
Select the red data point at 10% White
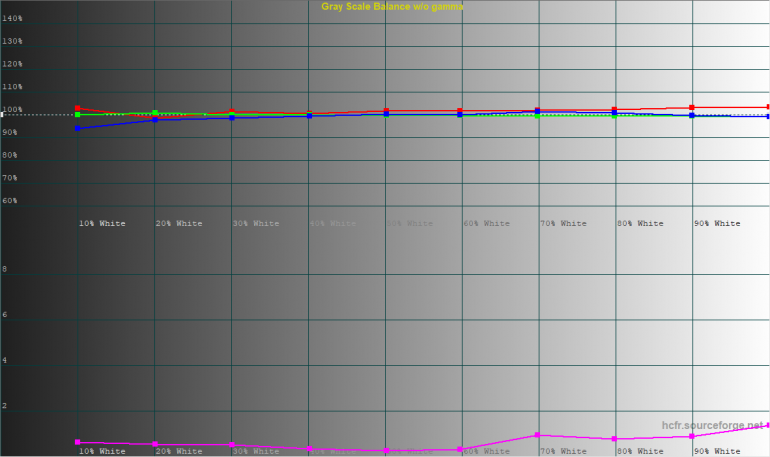(78, 108)
